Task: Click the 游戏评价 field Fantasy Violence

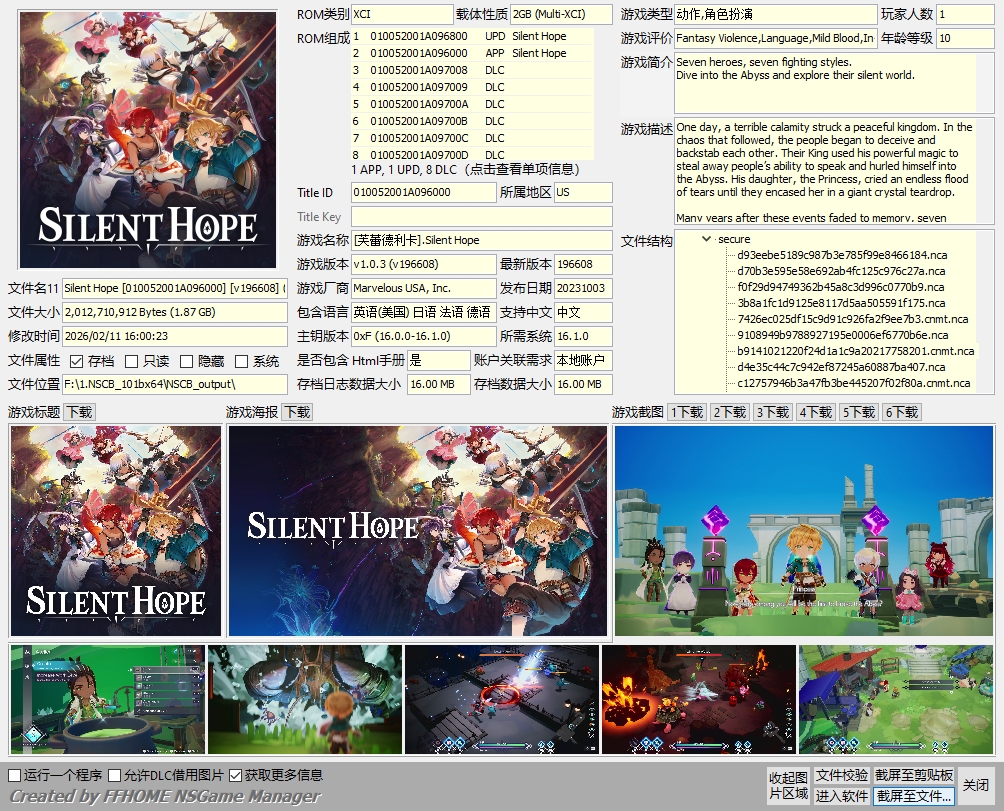Action: (x=775, y=38)
